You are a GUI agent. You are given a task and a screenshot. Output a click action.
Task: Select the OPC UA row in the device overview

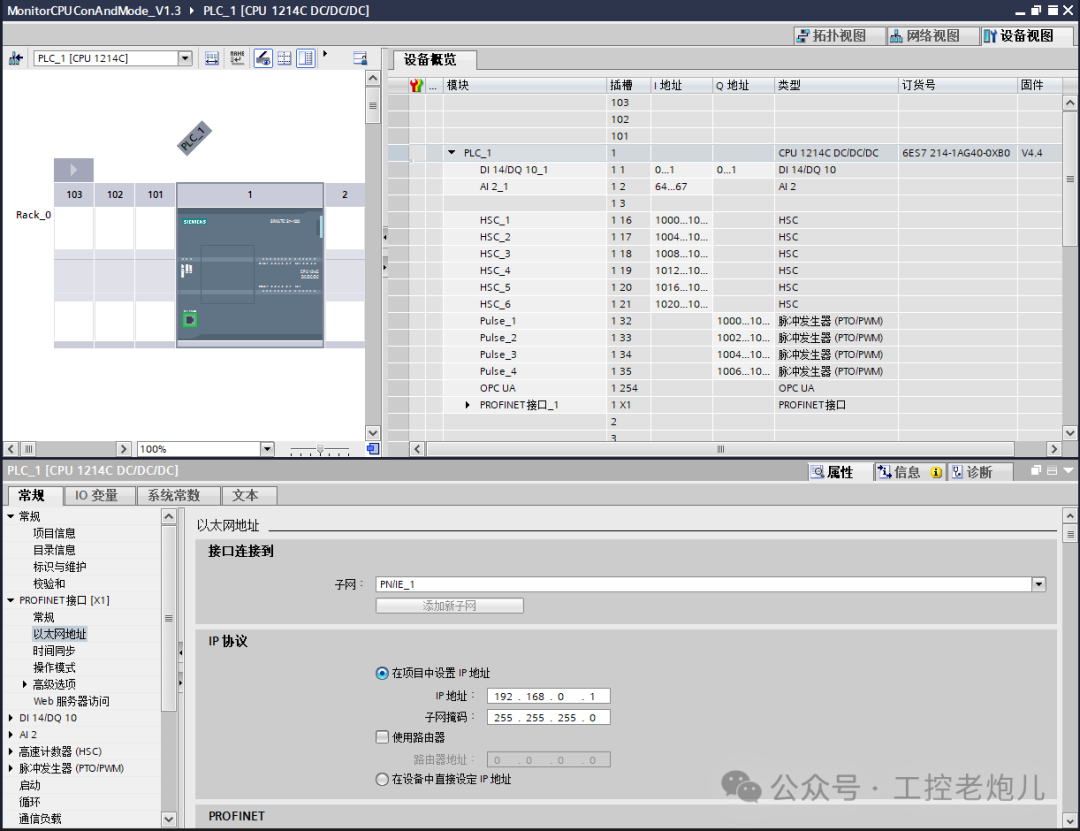point(725,389)
